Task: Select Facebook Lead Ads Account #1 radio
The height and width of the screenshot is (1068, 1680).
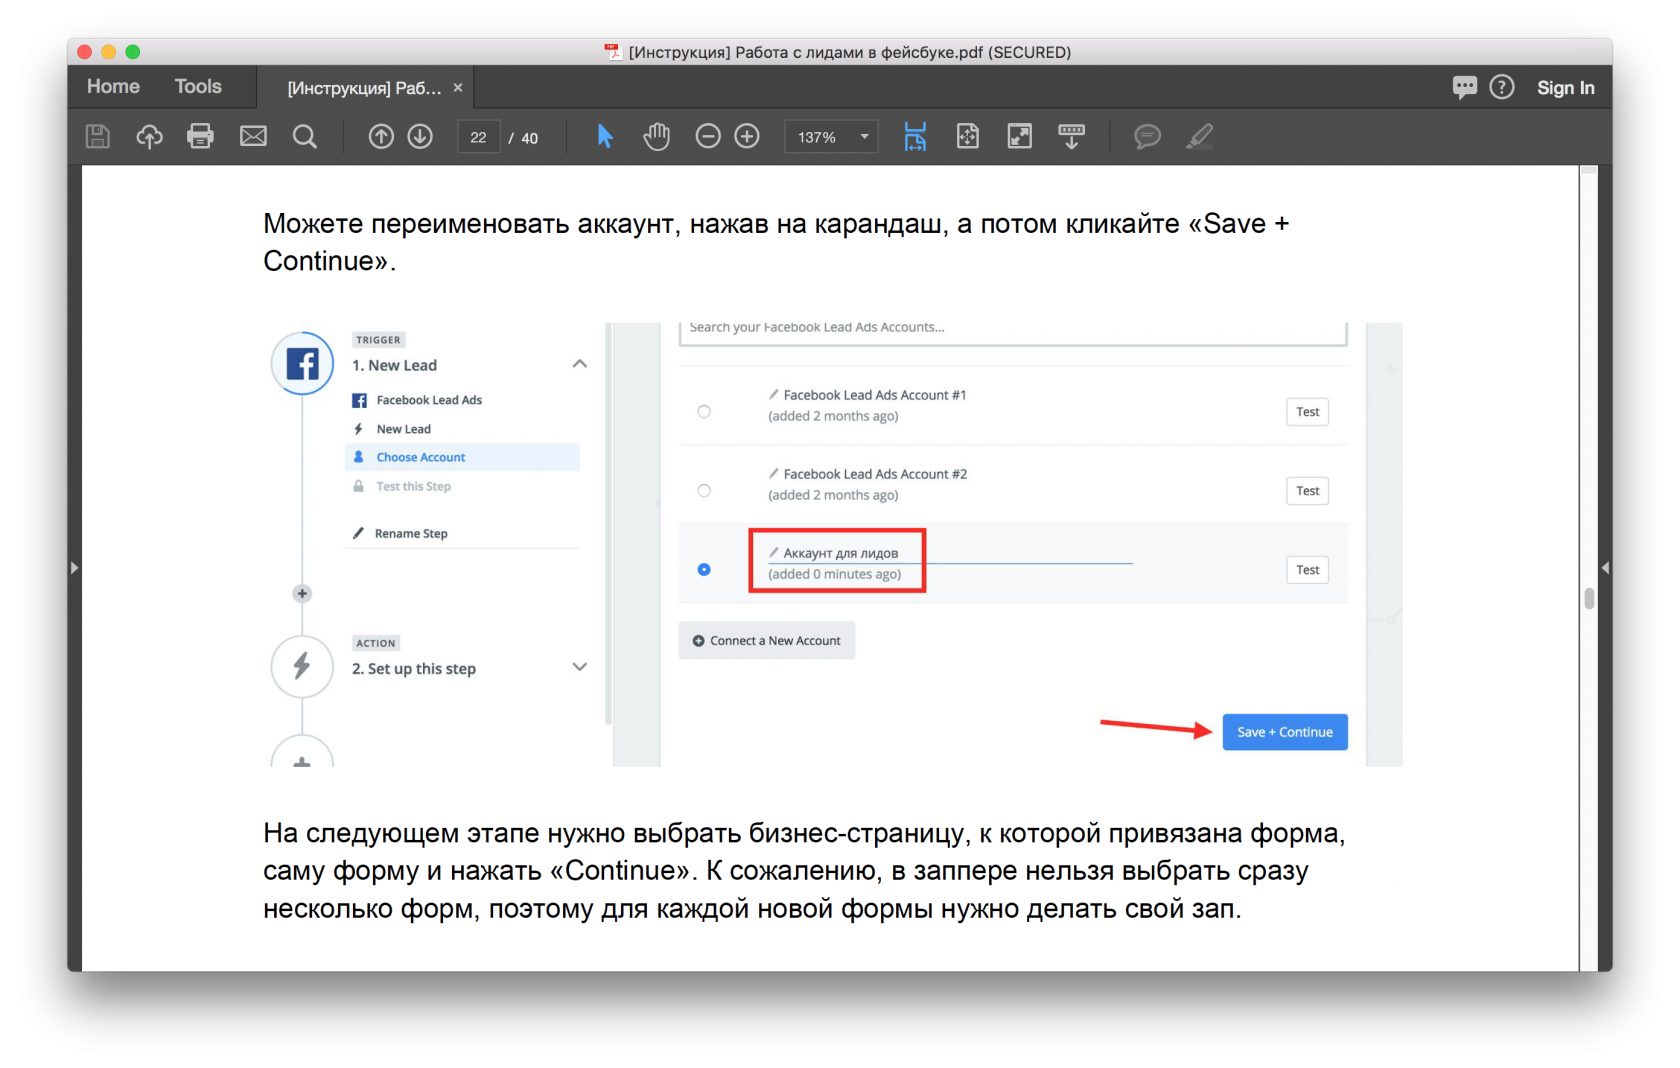Action: coord(704,411)
